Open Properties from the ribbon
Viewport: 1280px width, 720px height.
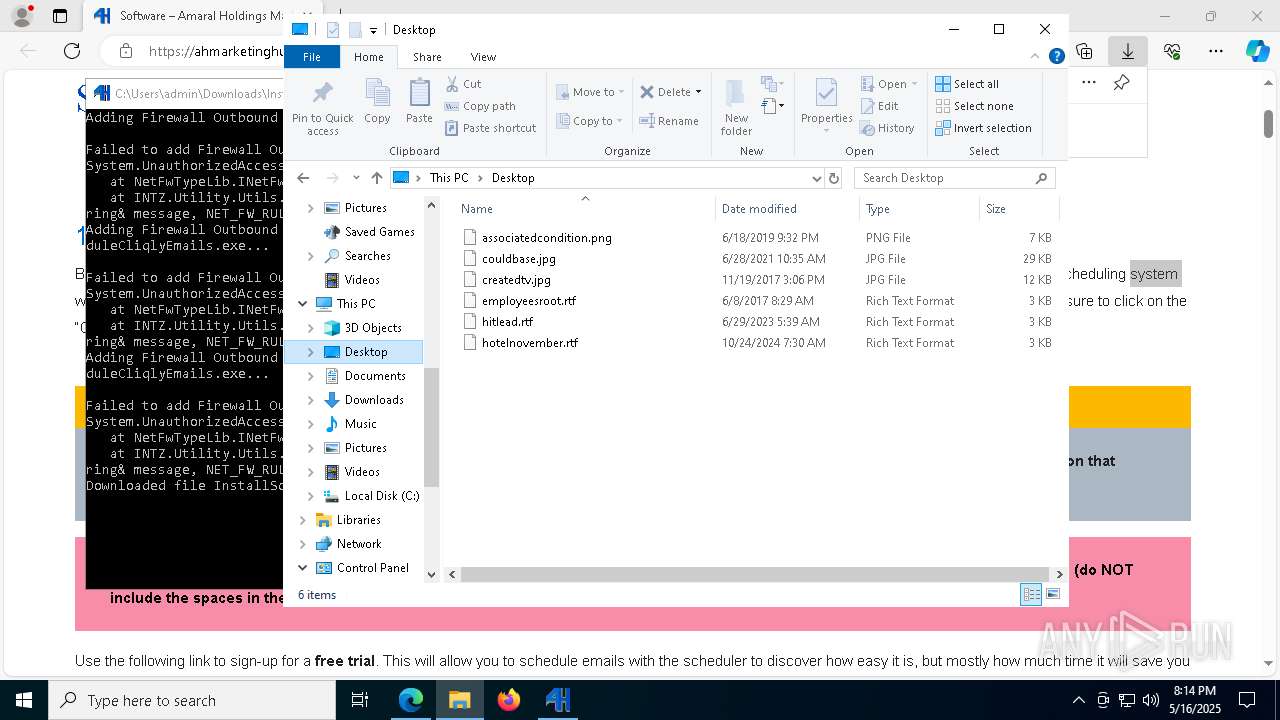826,106
